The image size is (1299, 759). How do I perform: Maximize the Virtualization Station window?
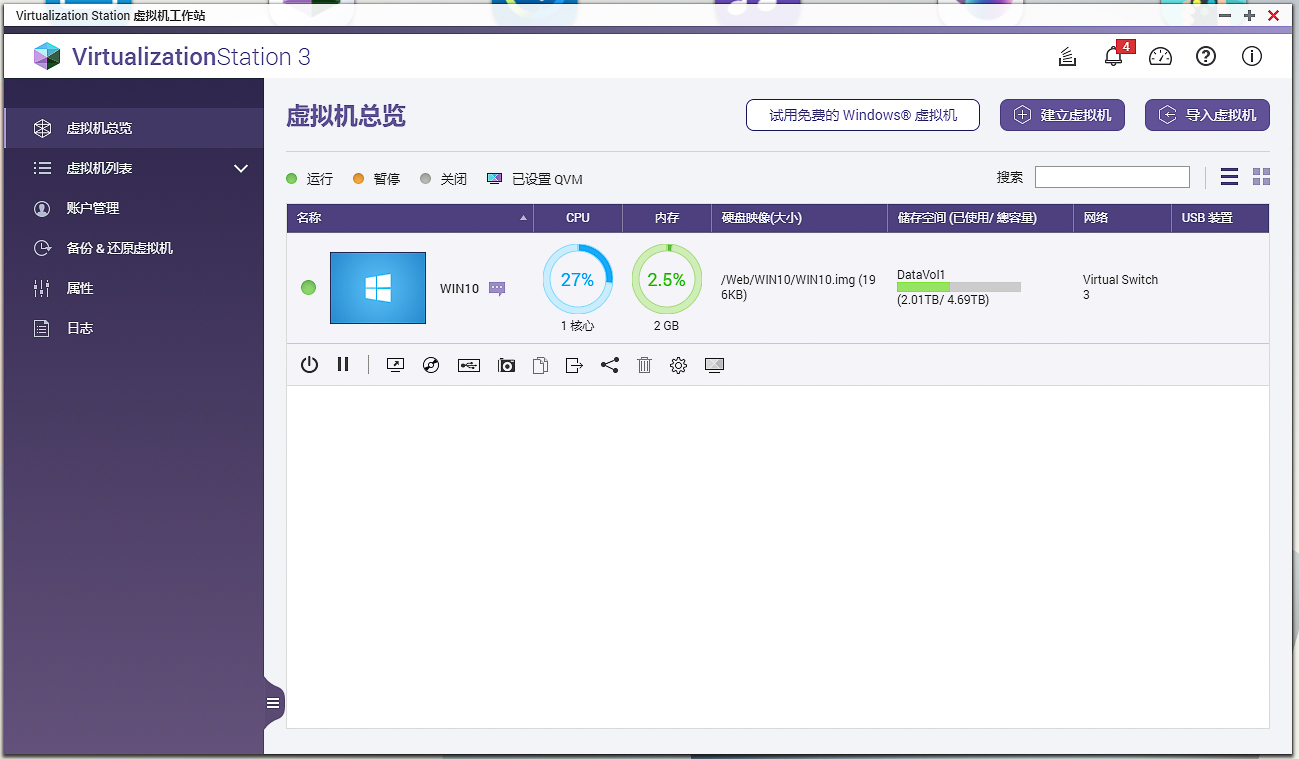pyautogui.click(x=1249, y=16)
